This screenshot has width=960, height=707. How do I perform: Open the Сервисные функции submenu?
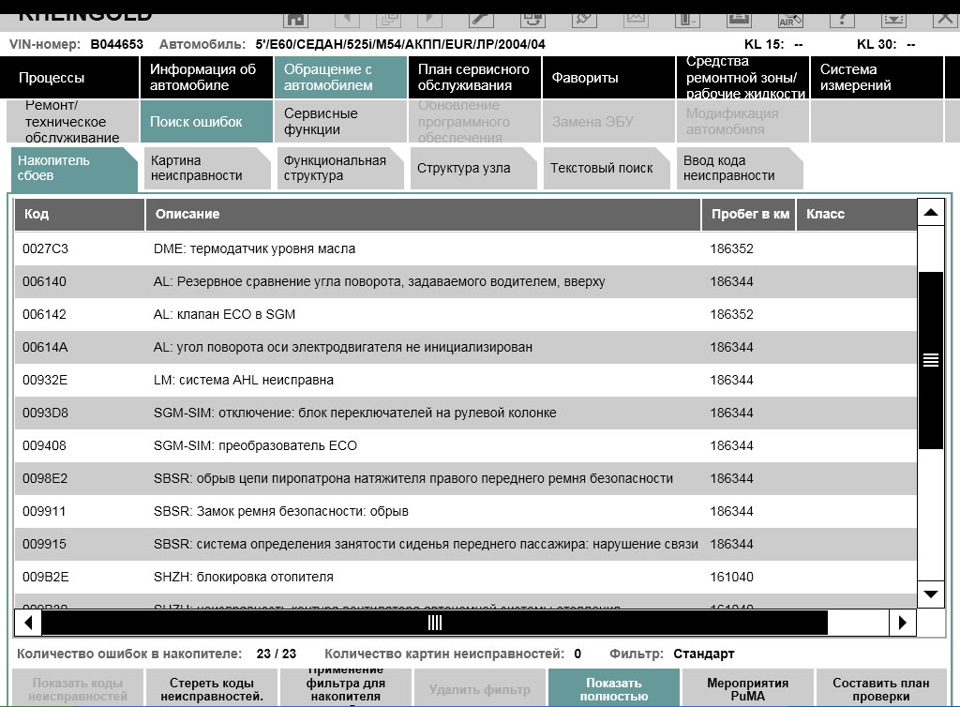point(340,121)
